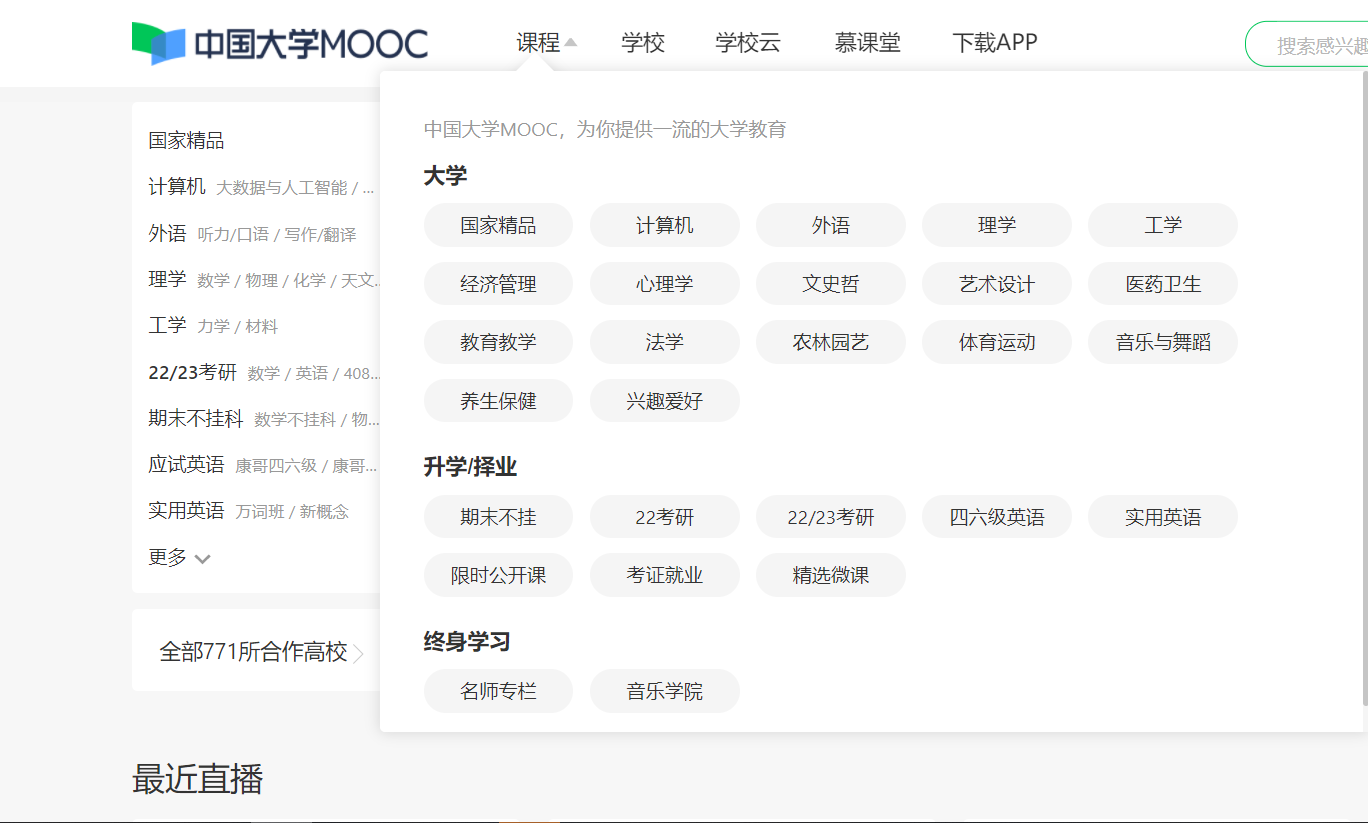Open the 万词班 sidebar sublink
Screen dimensions: 1368x823
[260, 511]
